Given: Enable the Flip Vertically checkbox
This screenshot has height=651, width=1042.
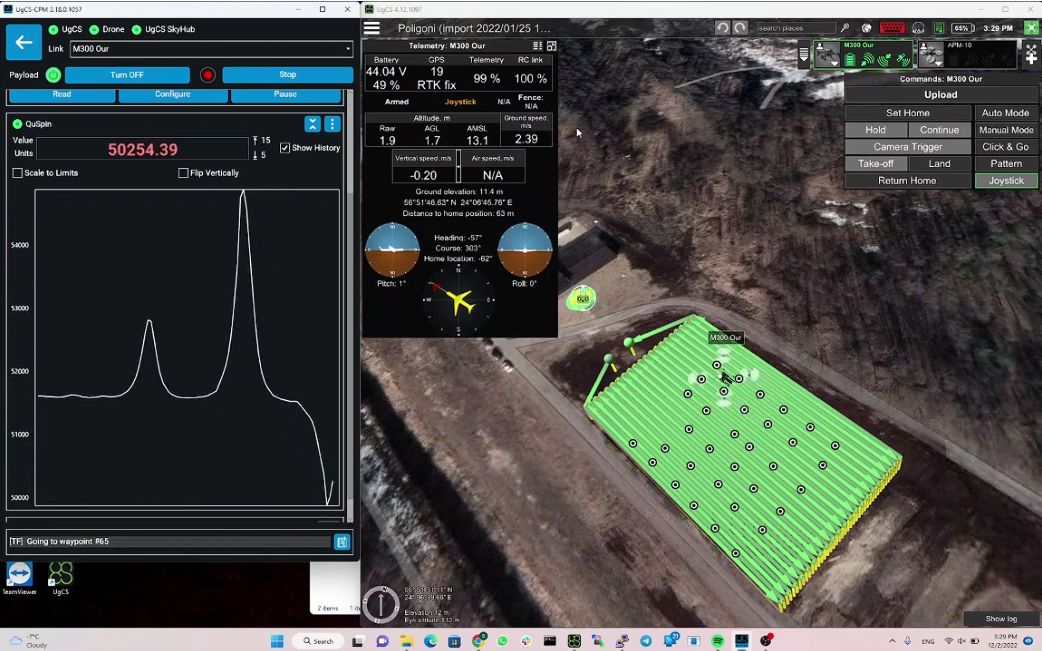Looking at the screenshot, I should tap(183, 173).
